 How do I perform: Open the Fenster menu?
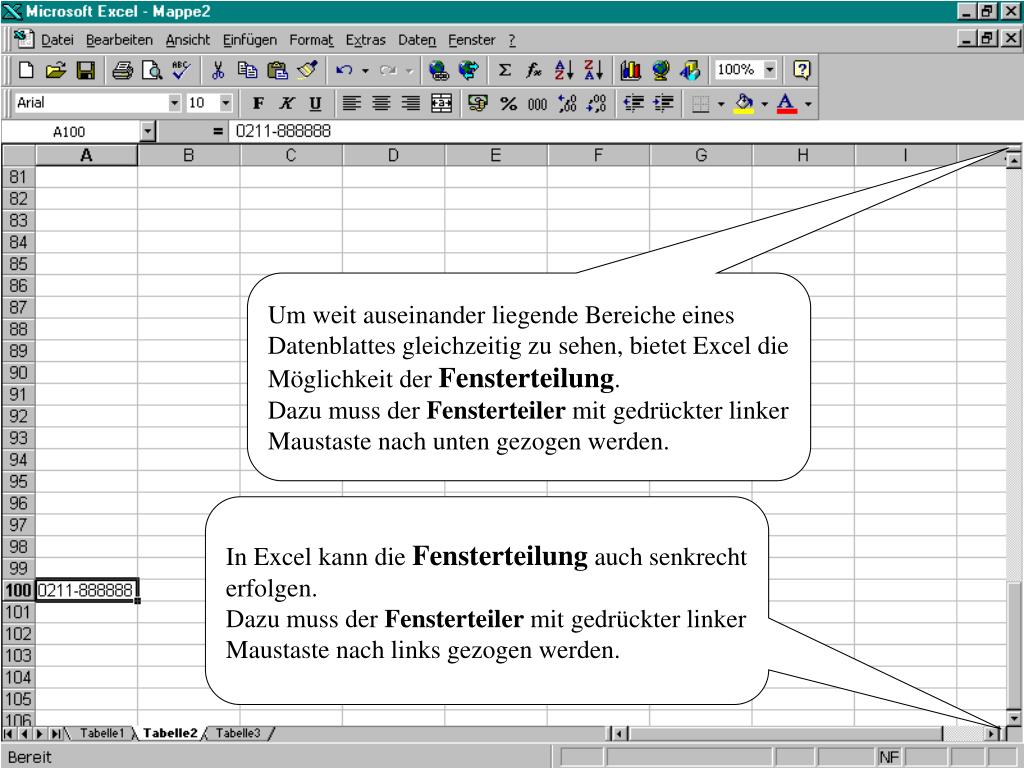472,40
